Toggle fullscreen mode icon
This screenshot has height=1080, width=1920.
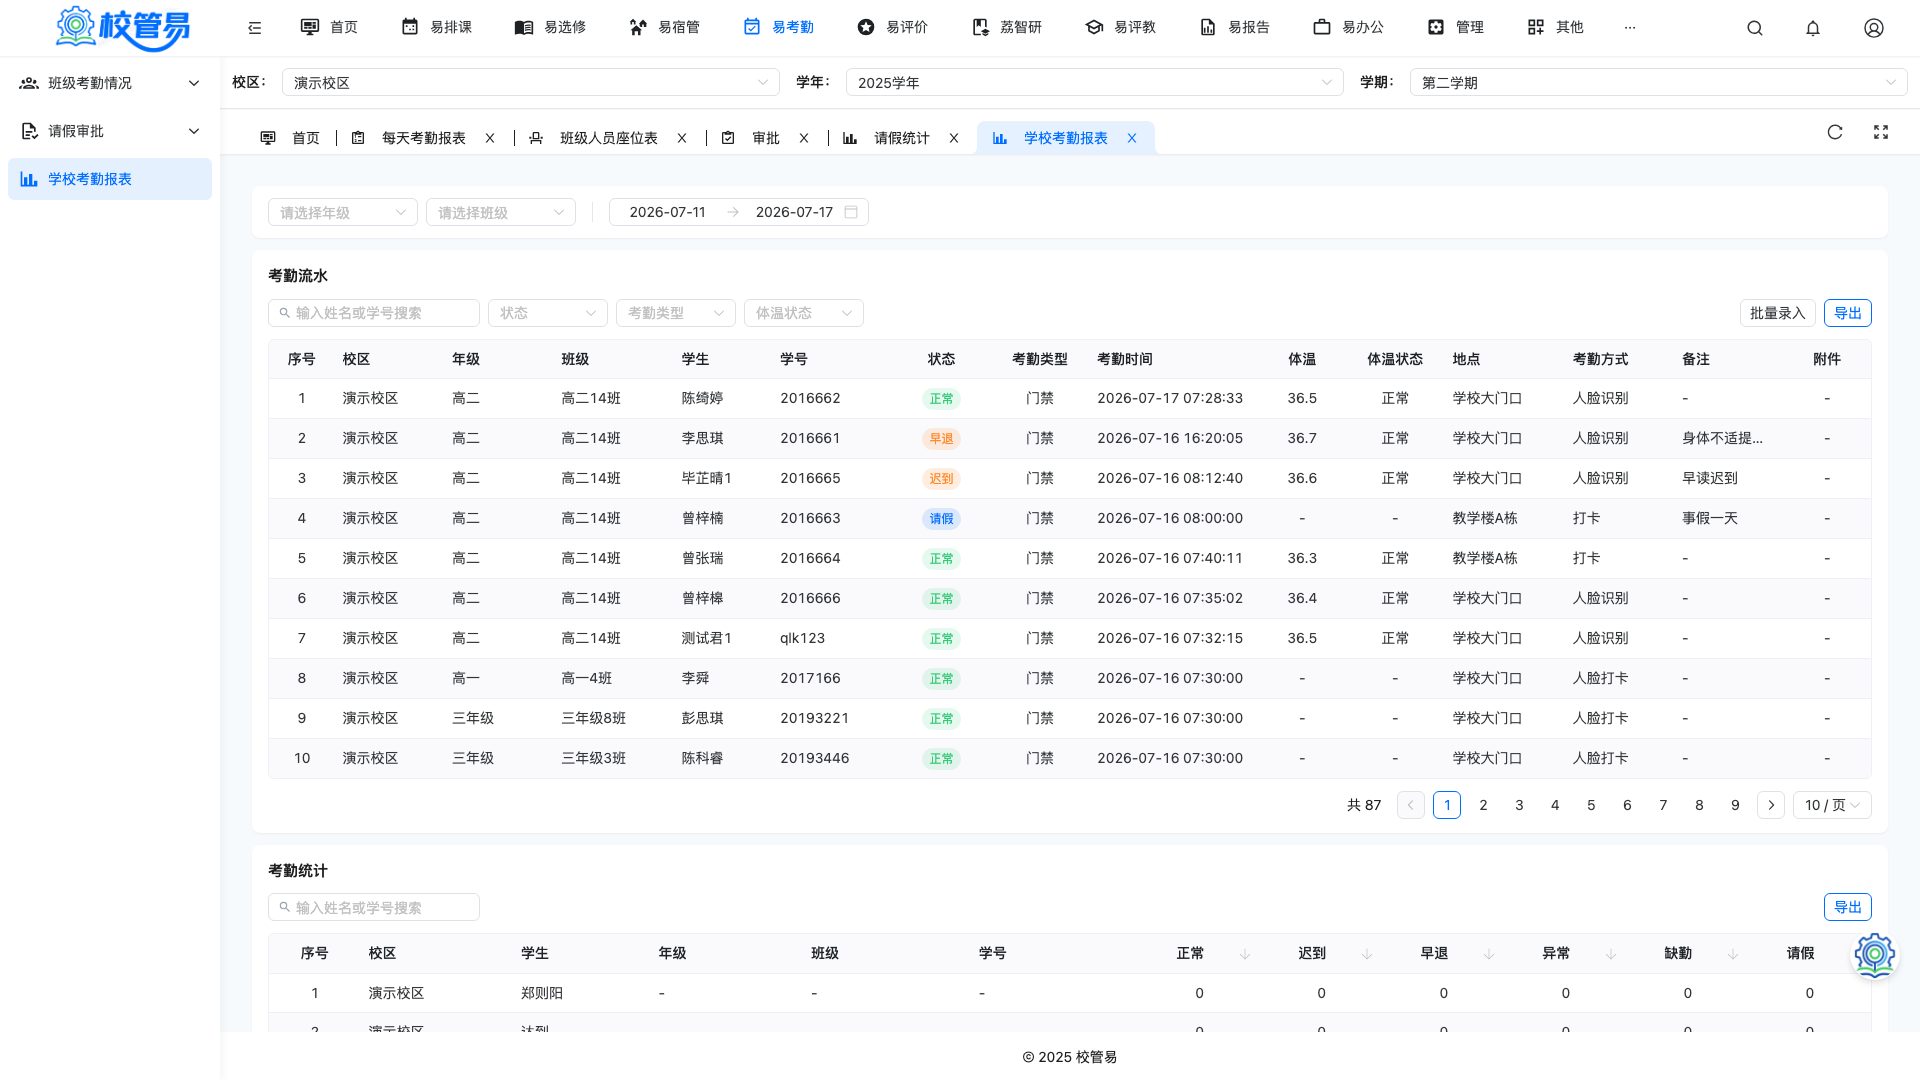[x=1881, y=132]
